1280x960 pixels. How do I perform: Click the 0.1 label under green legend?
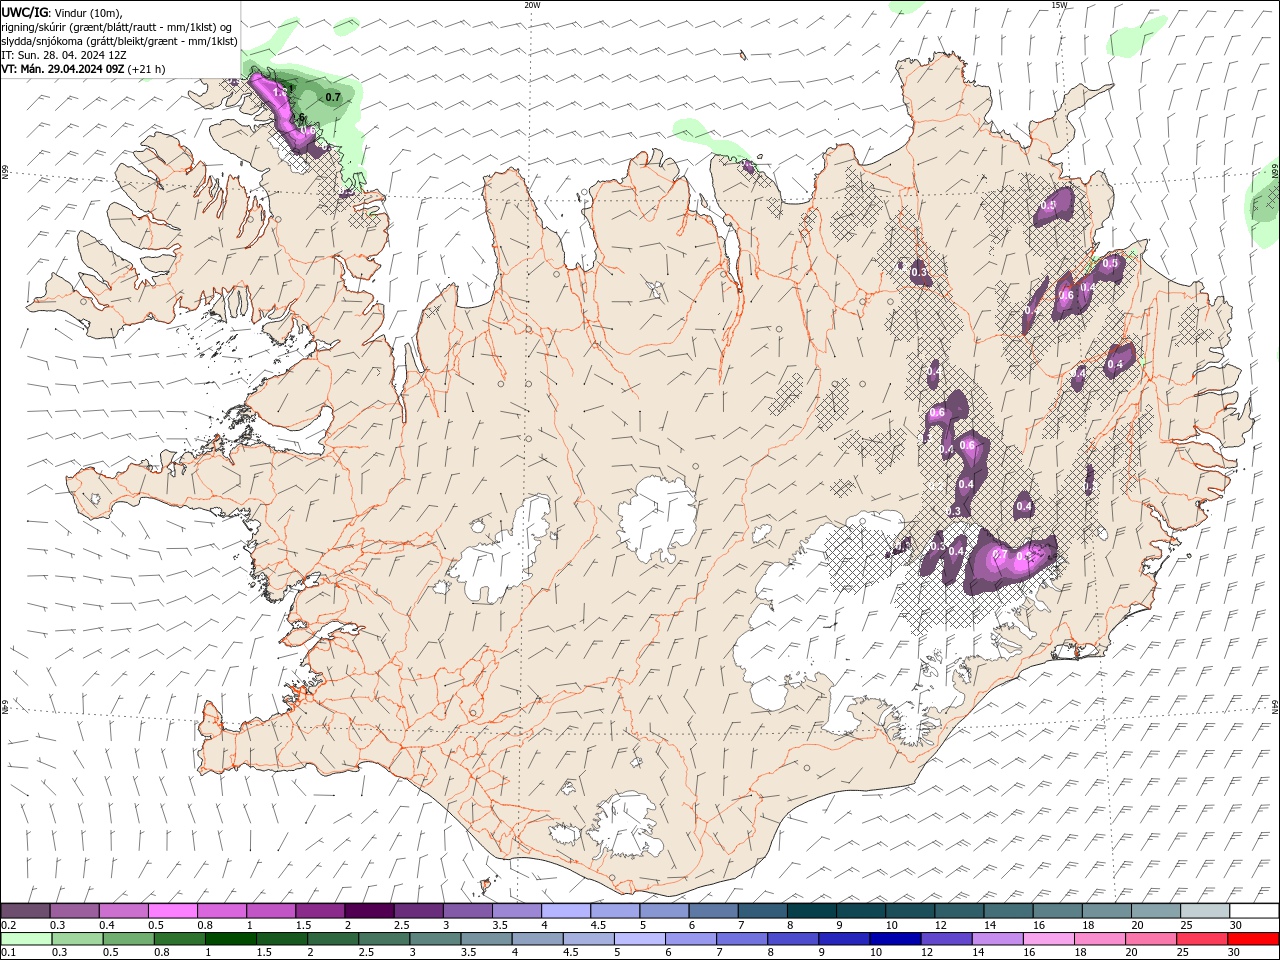coord(8,953)
